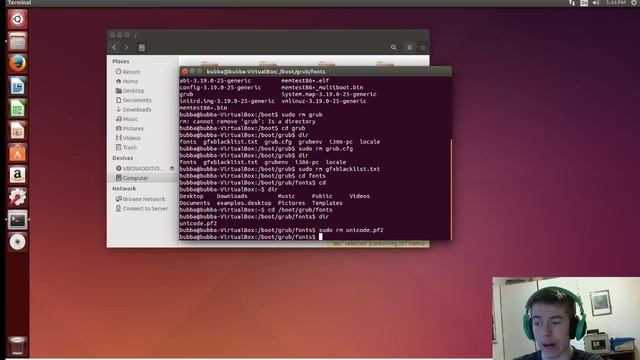Viewport: 640px width, 360px height.
Task: Launch Firefox web browser
Action: click(x=17, y=64)
